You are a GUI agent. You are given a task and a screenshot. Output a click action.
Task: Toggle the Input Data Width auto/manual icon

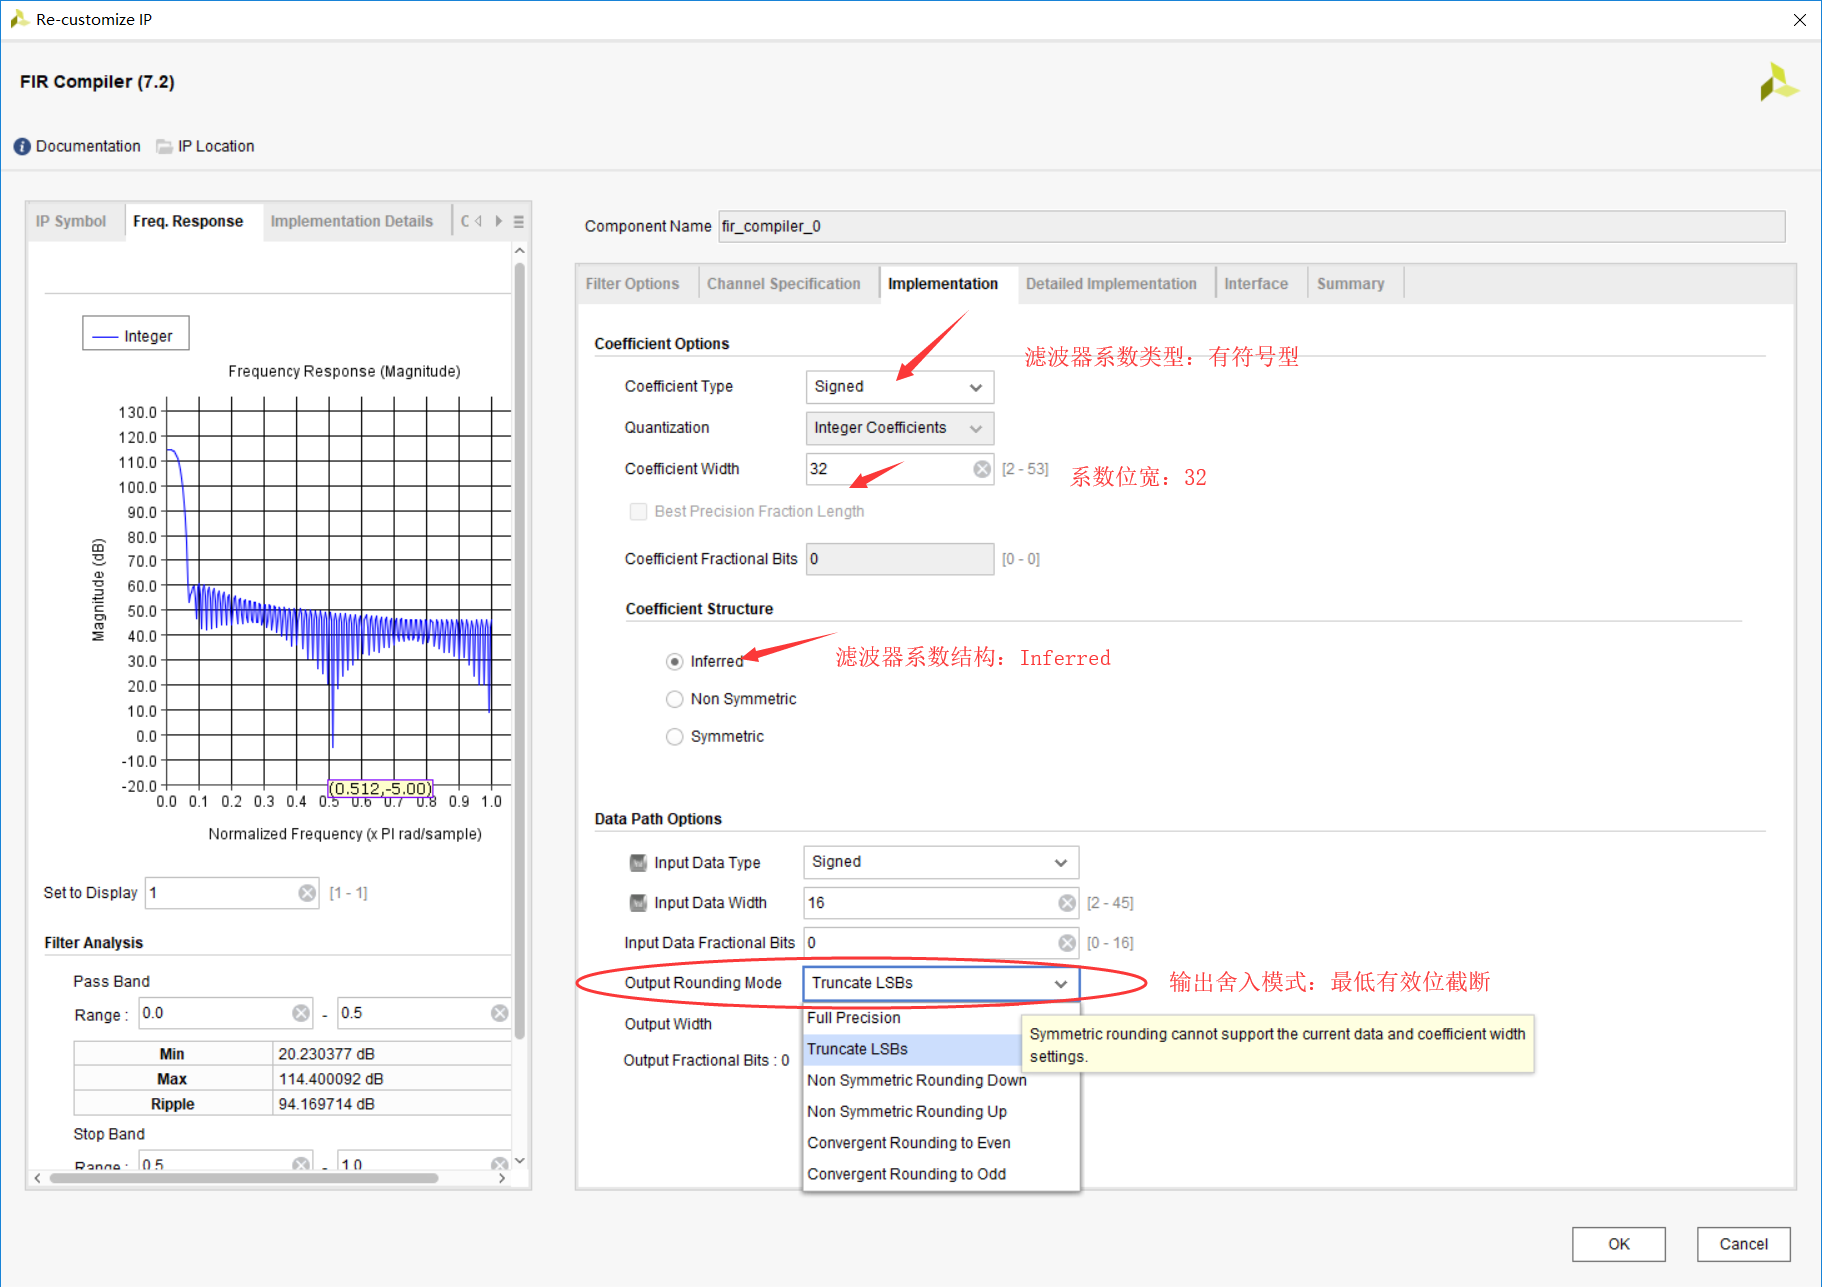click(638, 903)
